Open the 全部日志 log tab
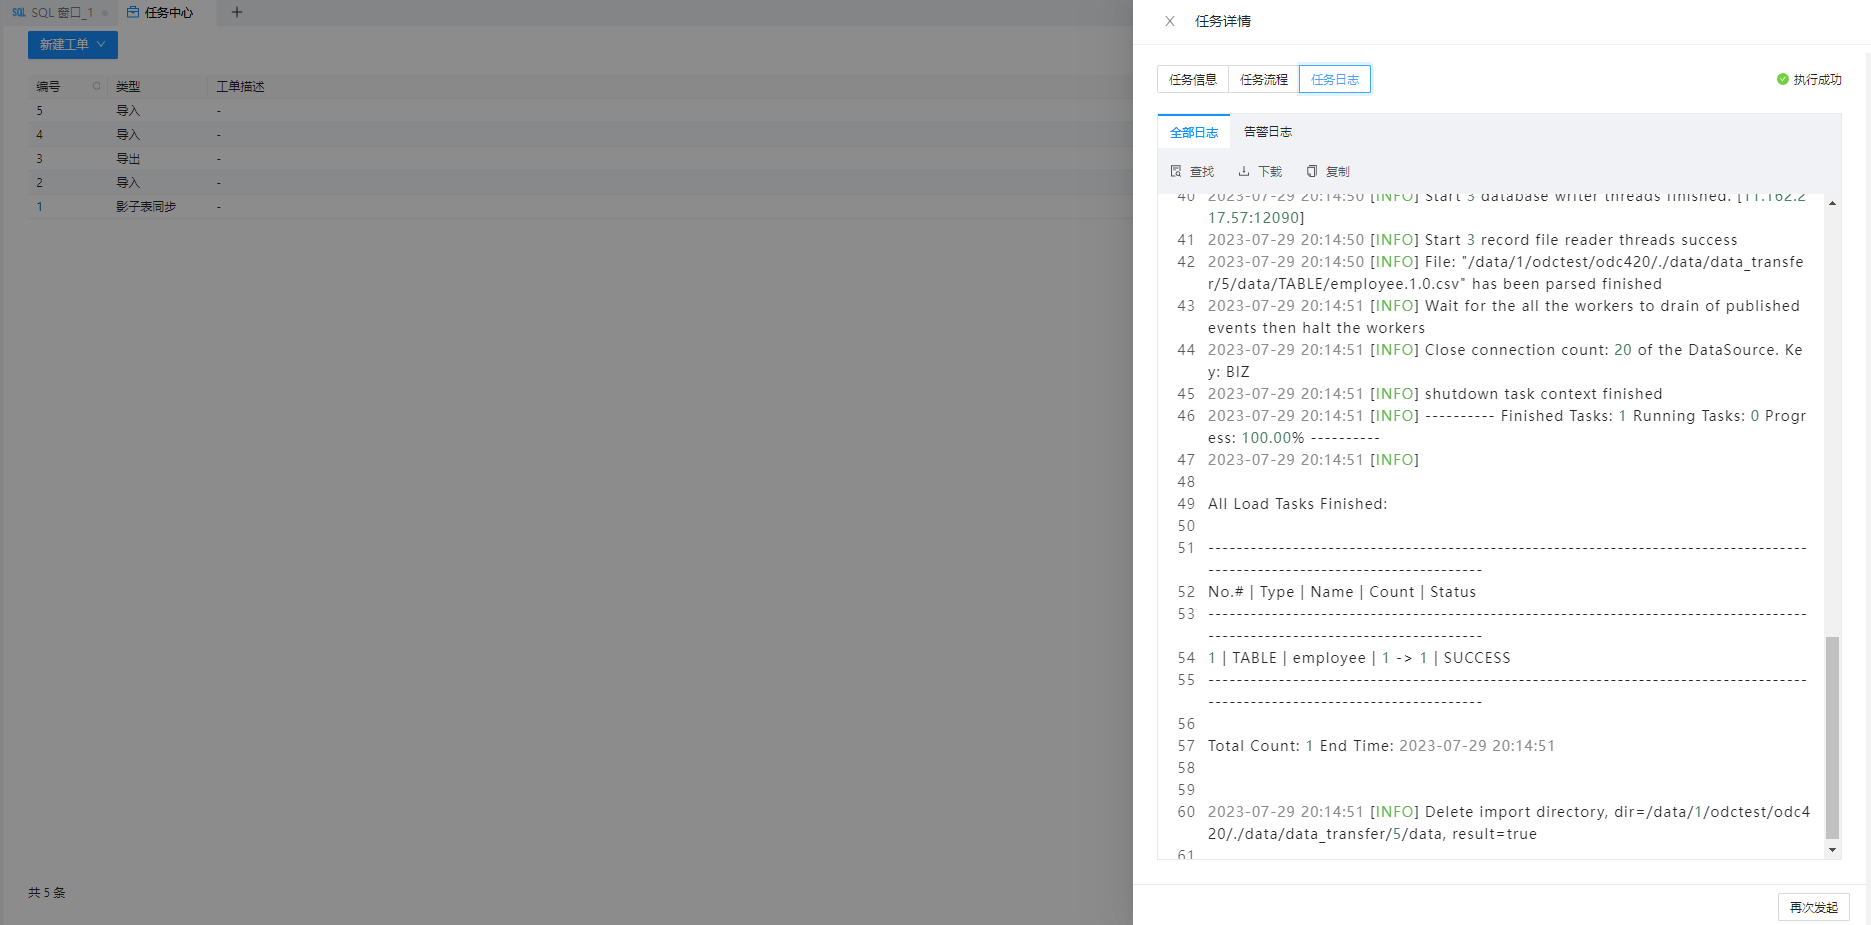This screenshot has height=925, width=1871. (x=1194, y=132)
